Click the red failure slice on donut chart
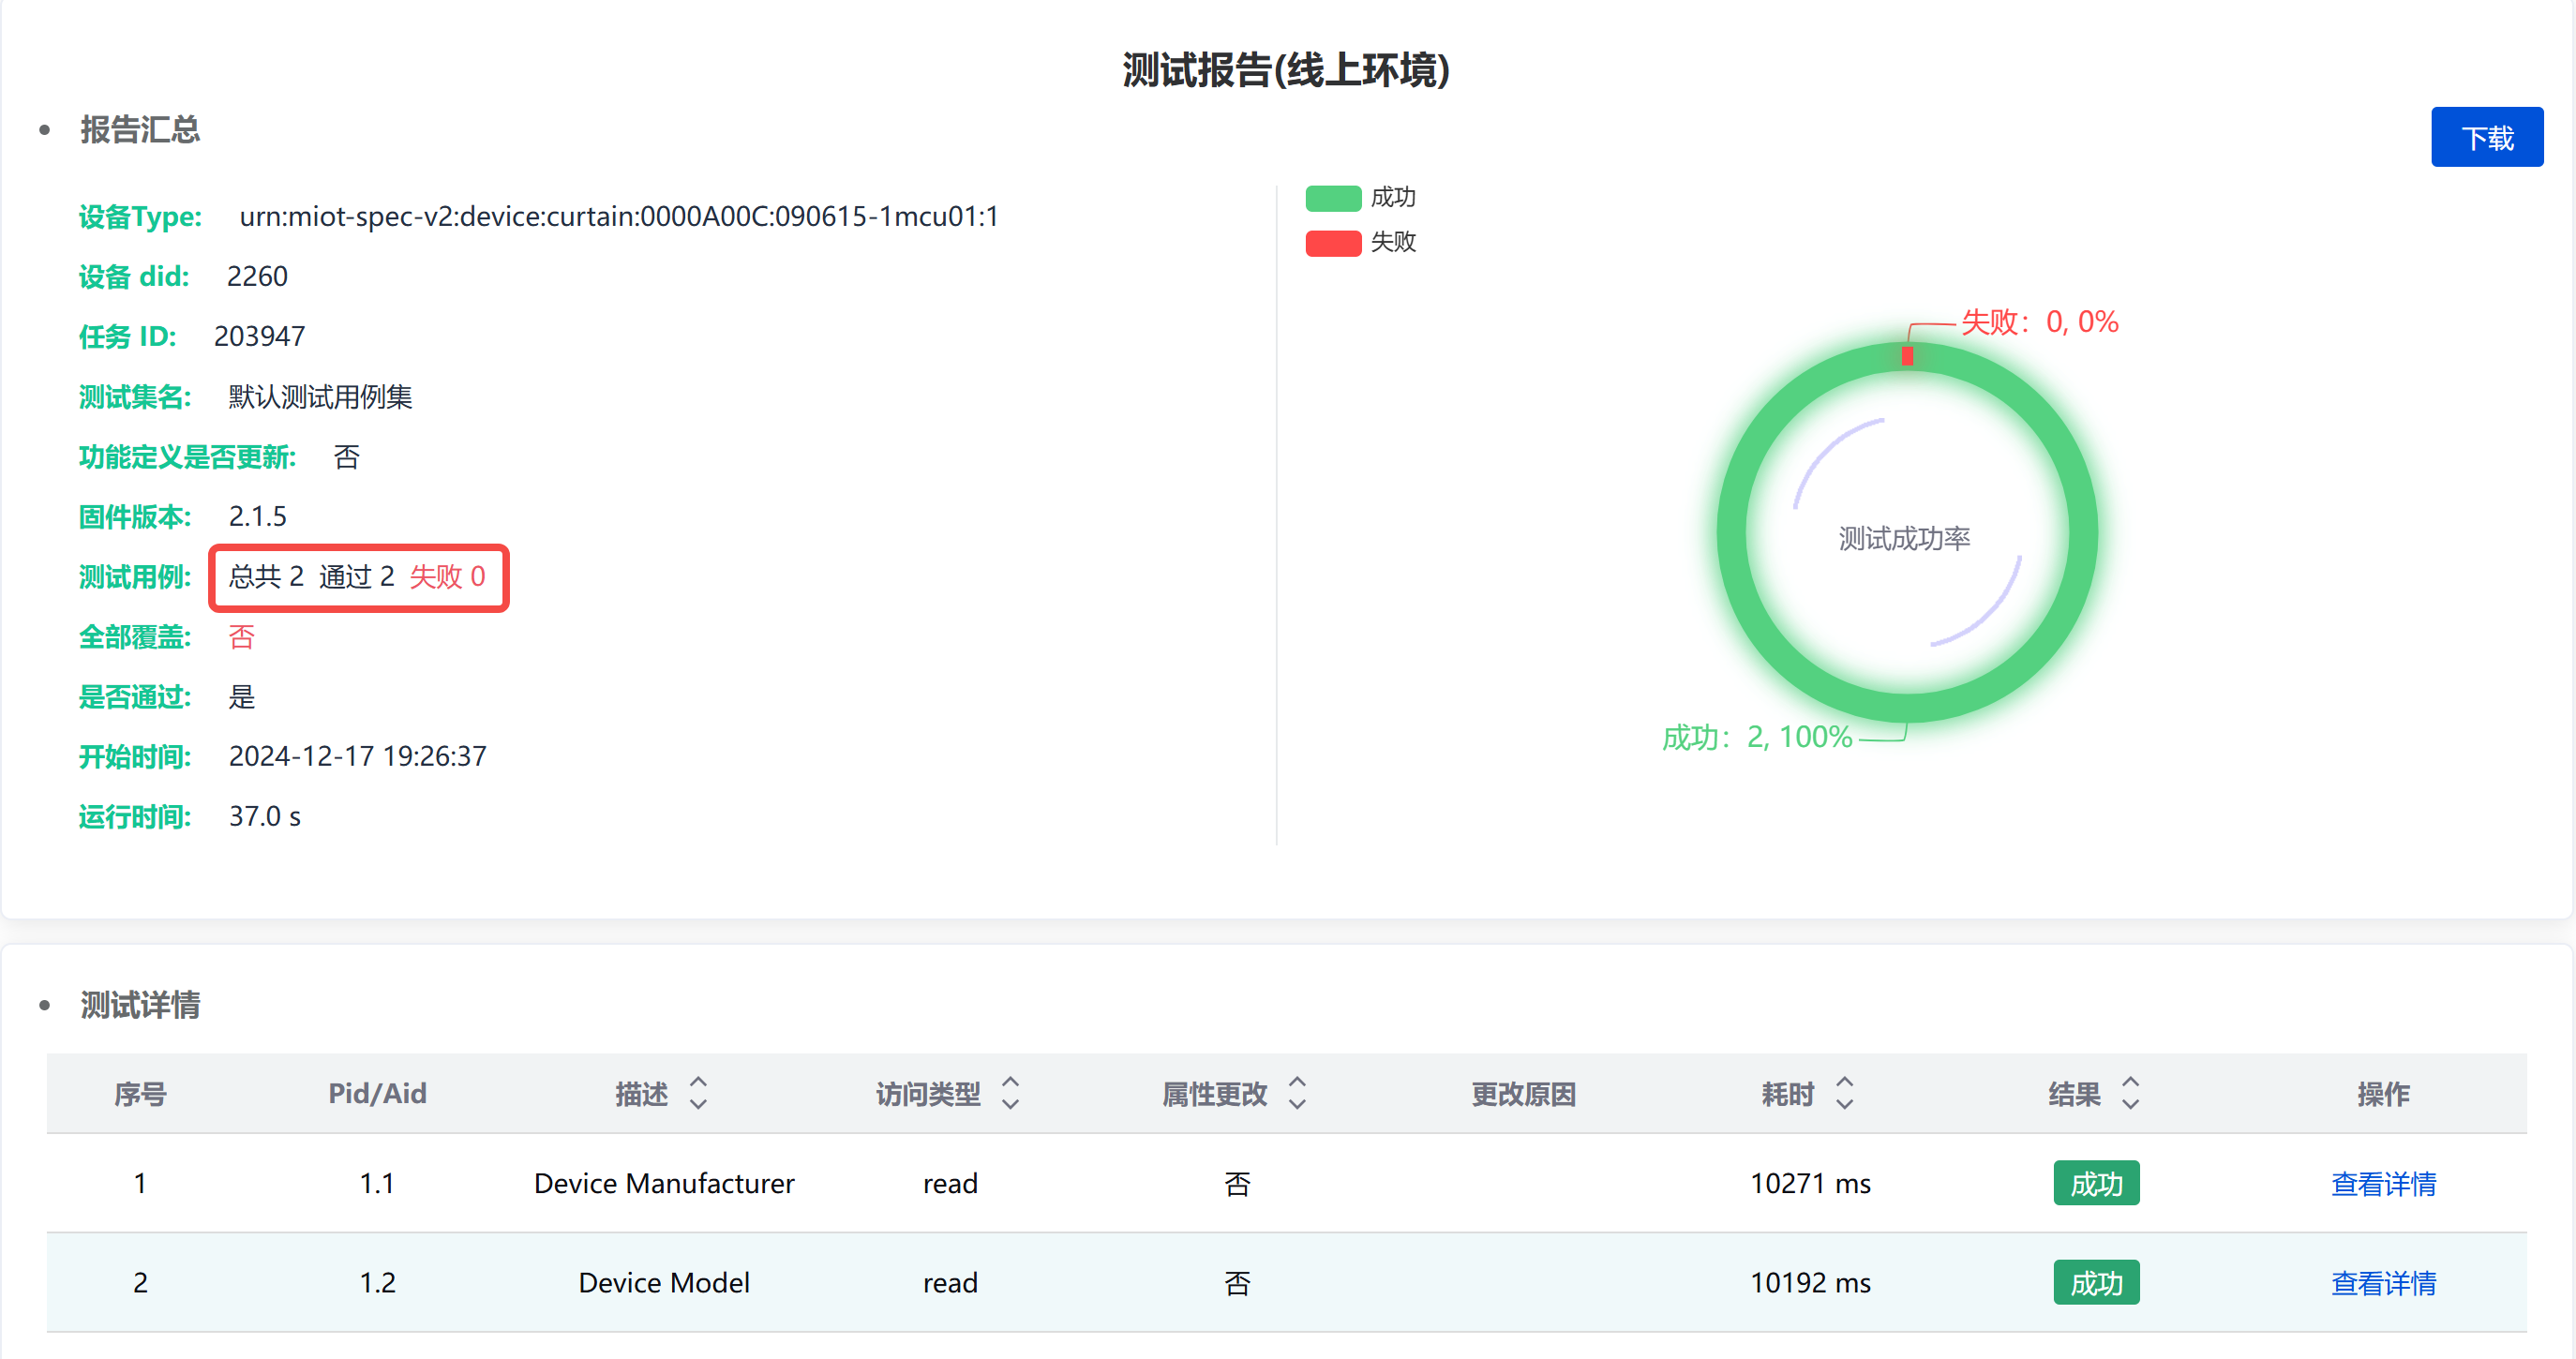 pyautogui.click(x=1907, y=356)
